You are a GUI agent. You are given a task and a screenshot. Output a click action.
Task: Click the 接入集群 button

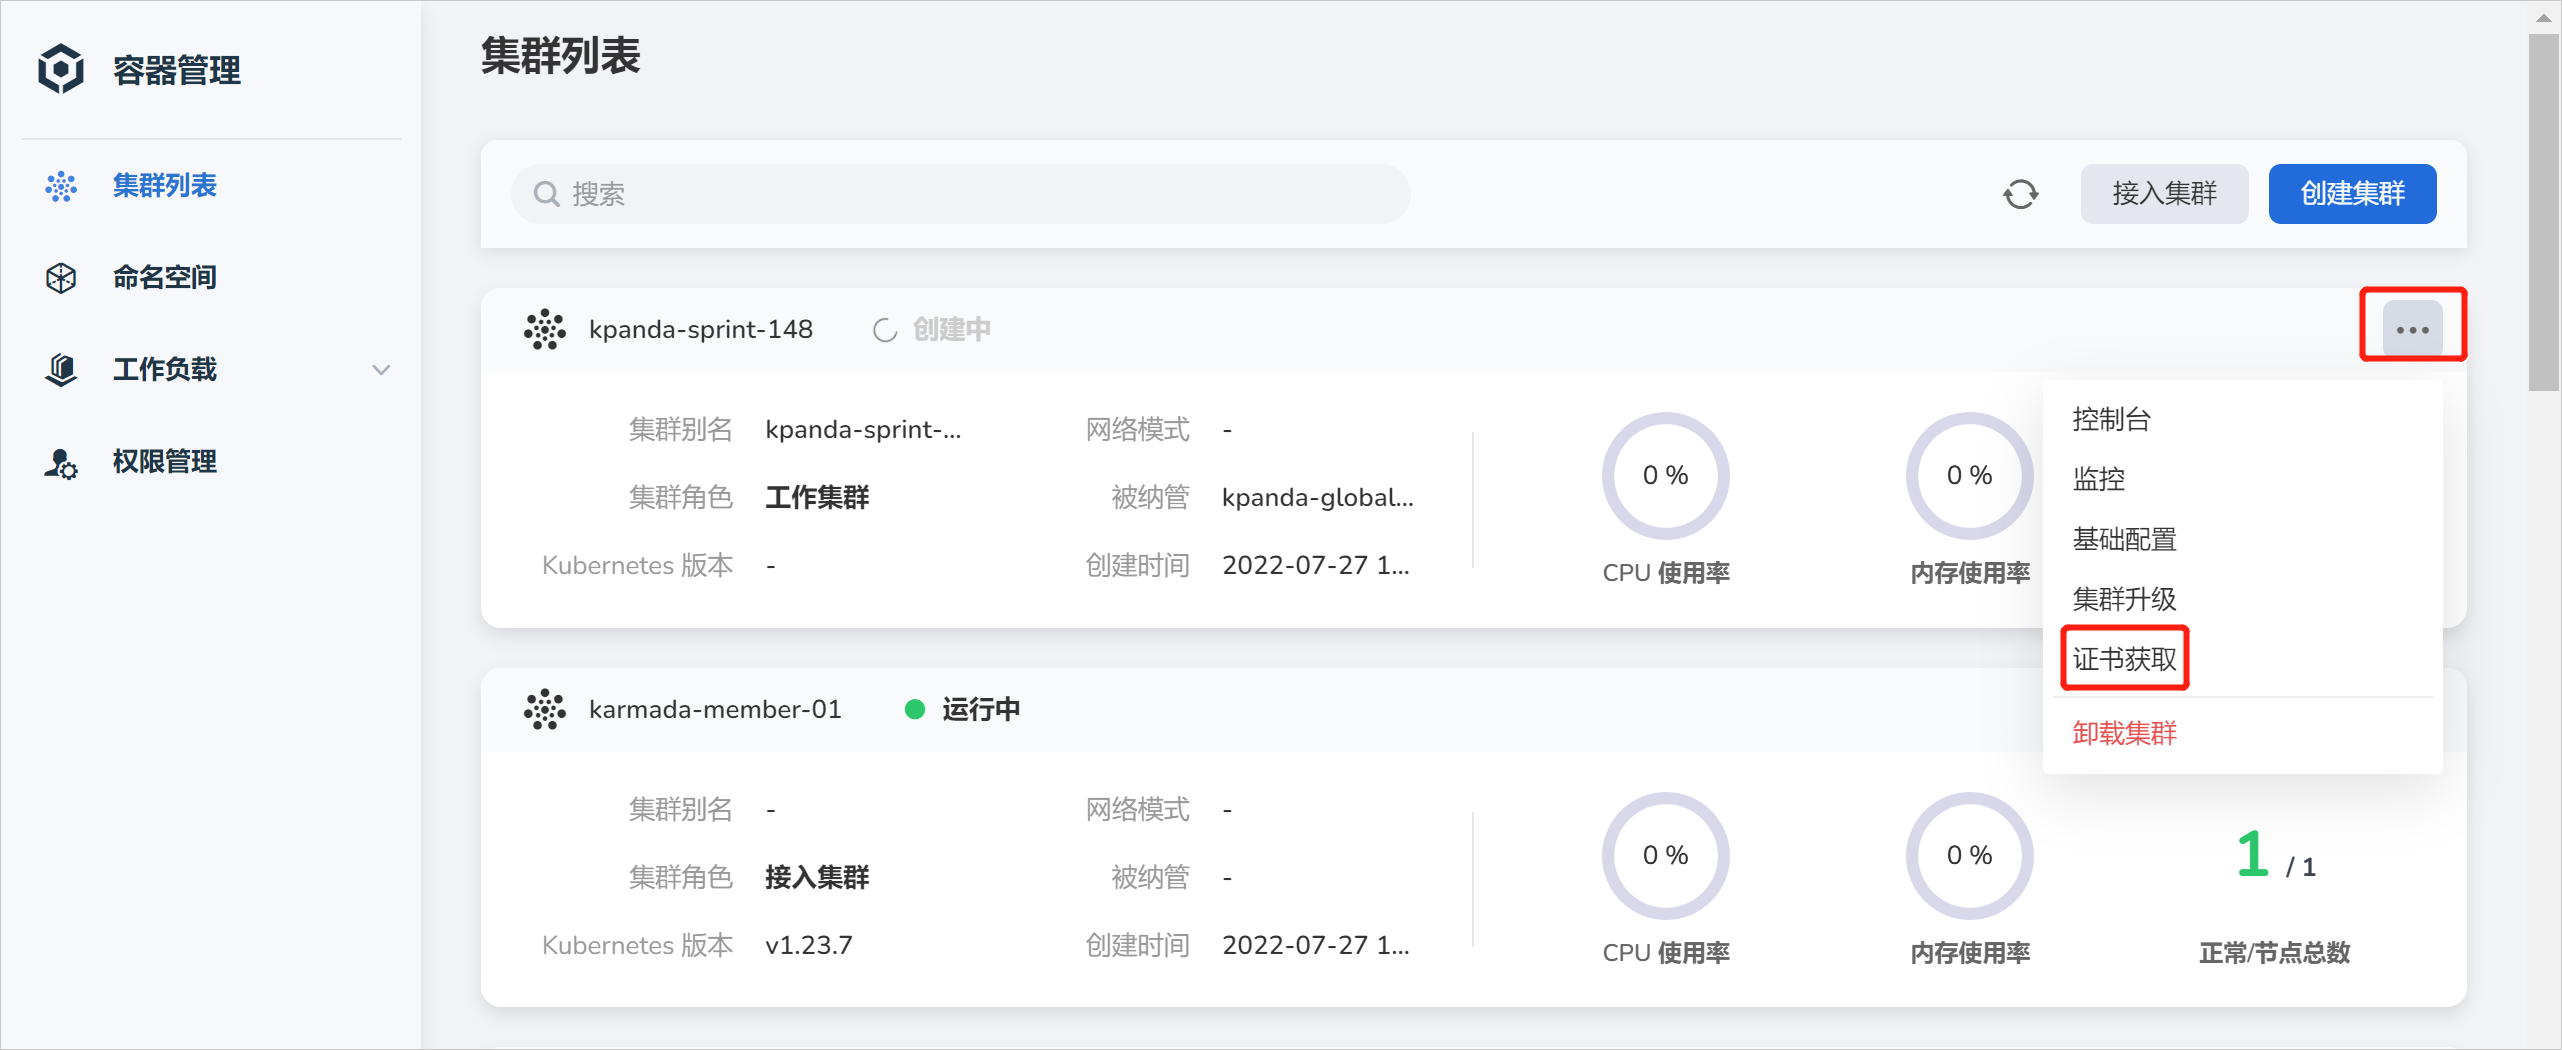click(x=2164, y=194)
